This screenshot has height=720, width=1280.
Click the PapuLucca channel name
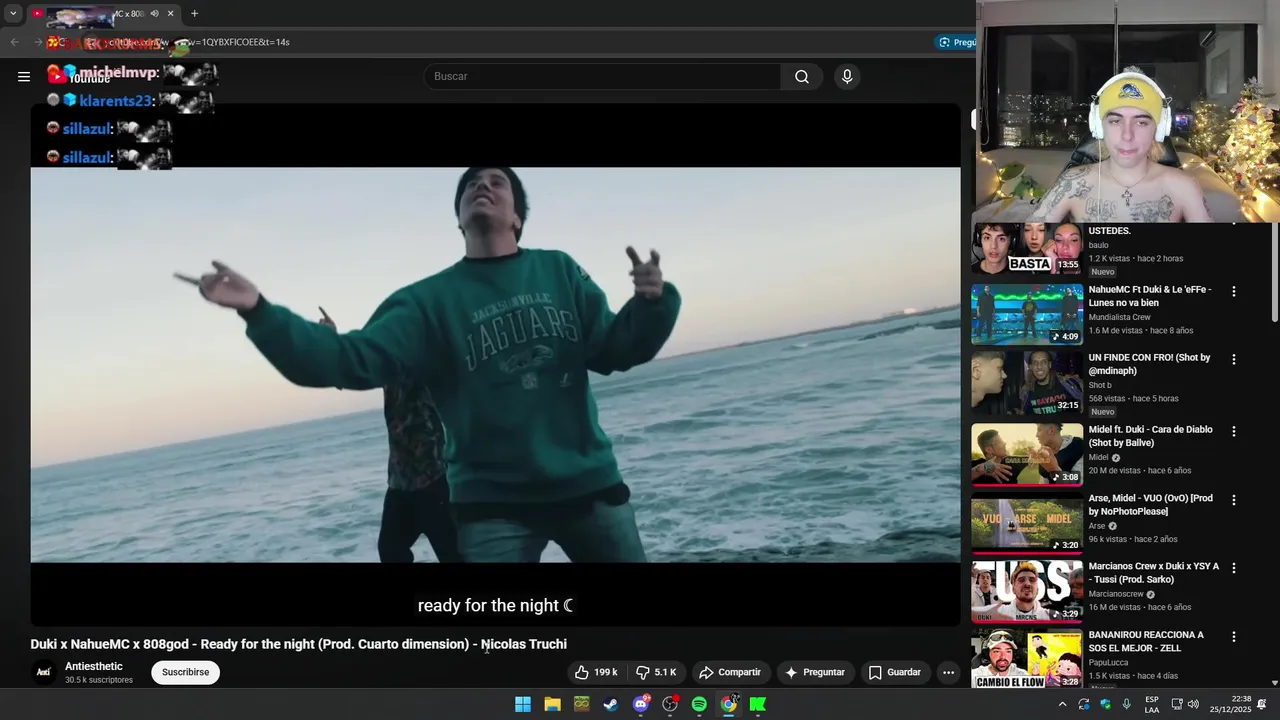tap(1109, 662)
